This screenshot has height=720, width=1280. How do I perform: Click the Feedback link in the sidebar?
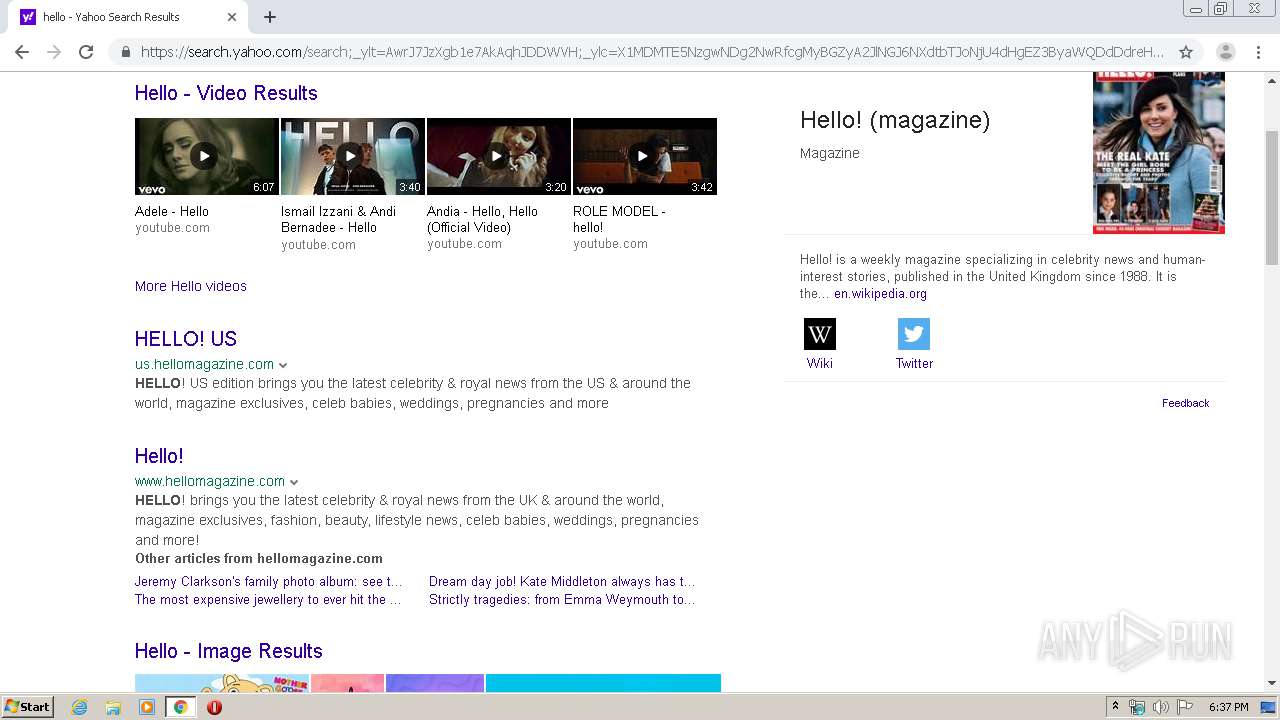click(1185, 403)
